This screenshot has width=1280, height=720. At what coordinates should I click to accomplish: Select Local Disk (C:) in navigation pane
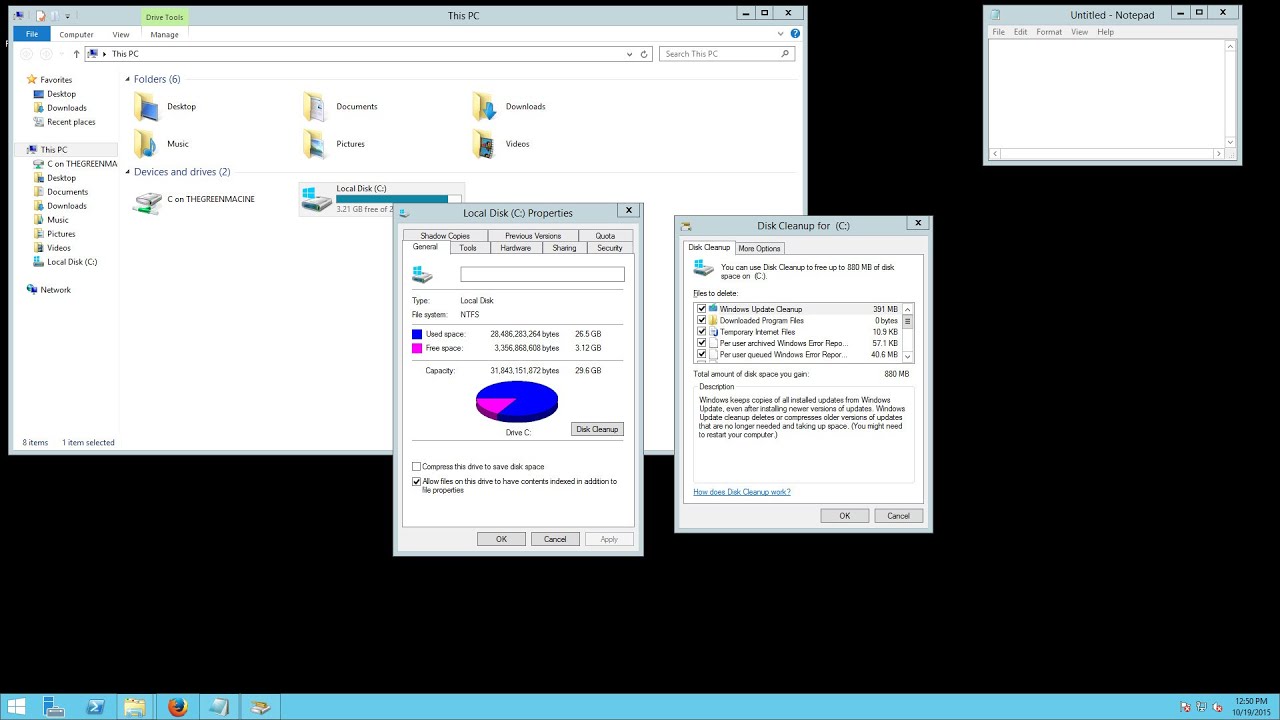72,262
